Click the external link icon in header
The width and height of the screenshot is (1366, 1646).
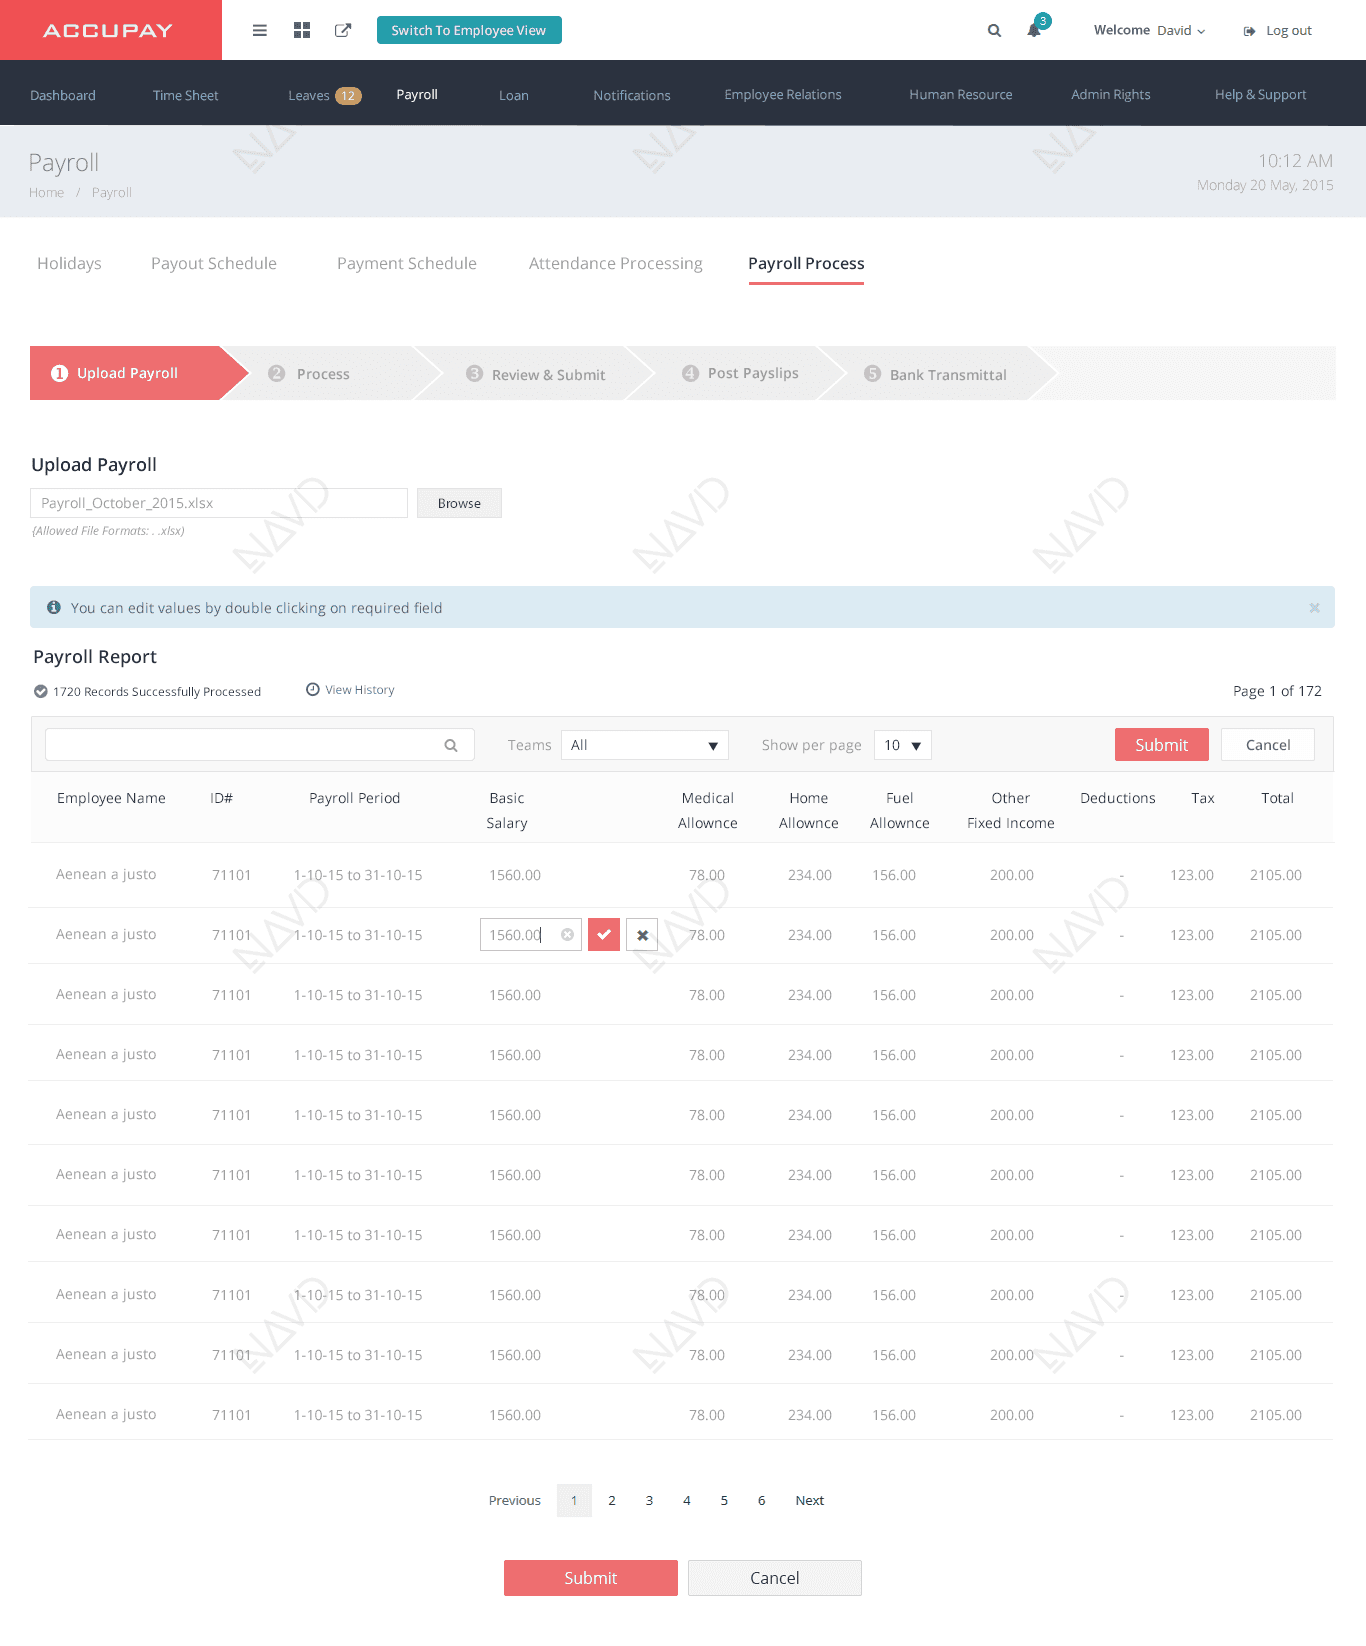pyautogui.click(x=343, y=30)
